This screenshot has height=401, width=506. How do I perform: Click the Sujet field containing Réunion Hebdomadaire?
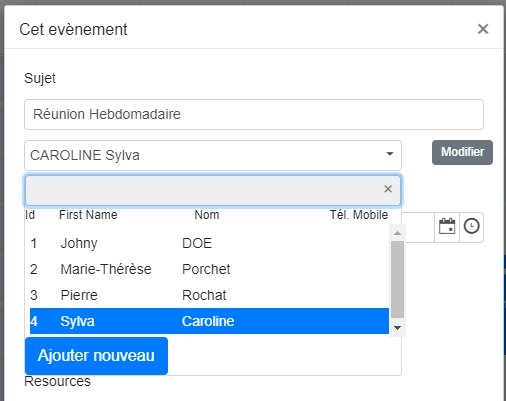coord(254,114)
